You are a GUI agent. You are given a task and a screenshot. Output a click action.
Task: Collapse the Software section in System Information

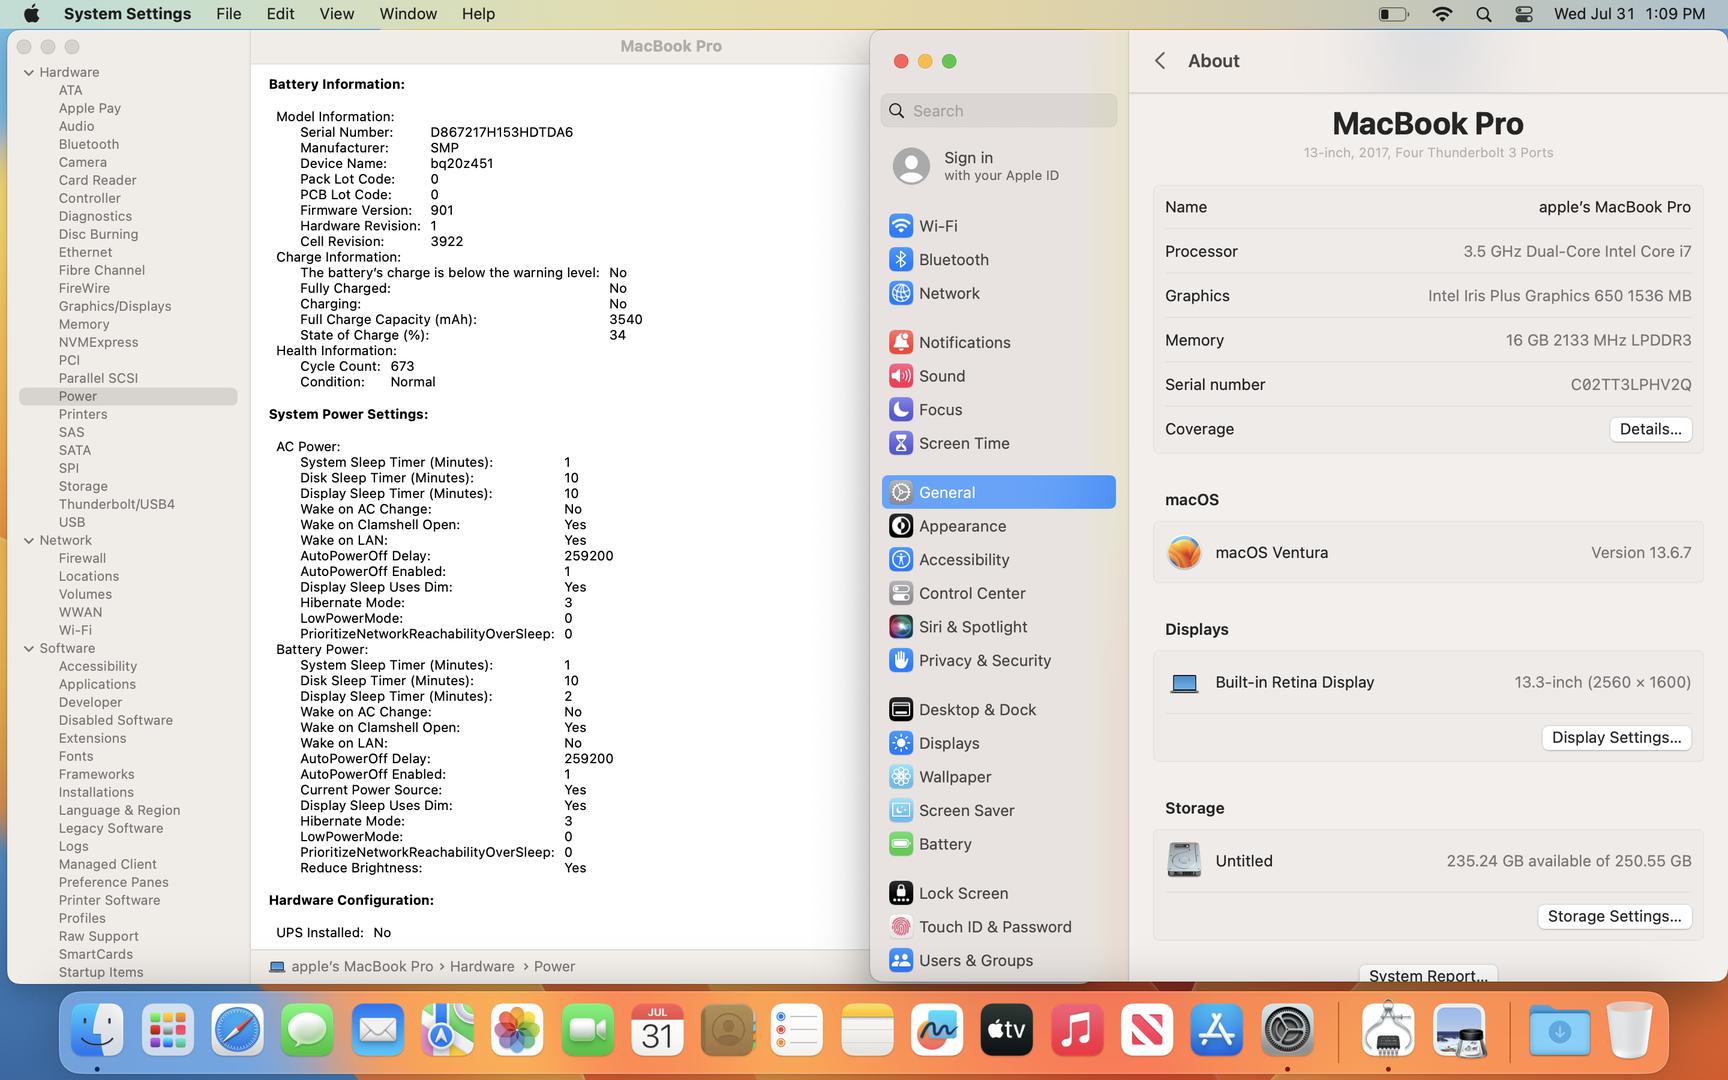[x=29, y=648]
